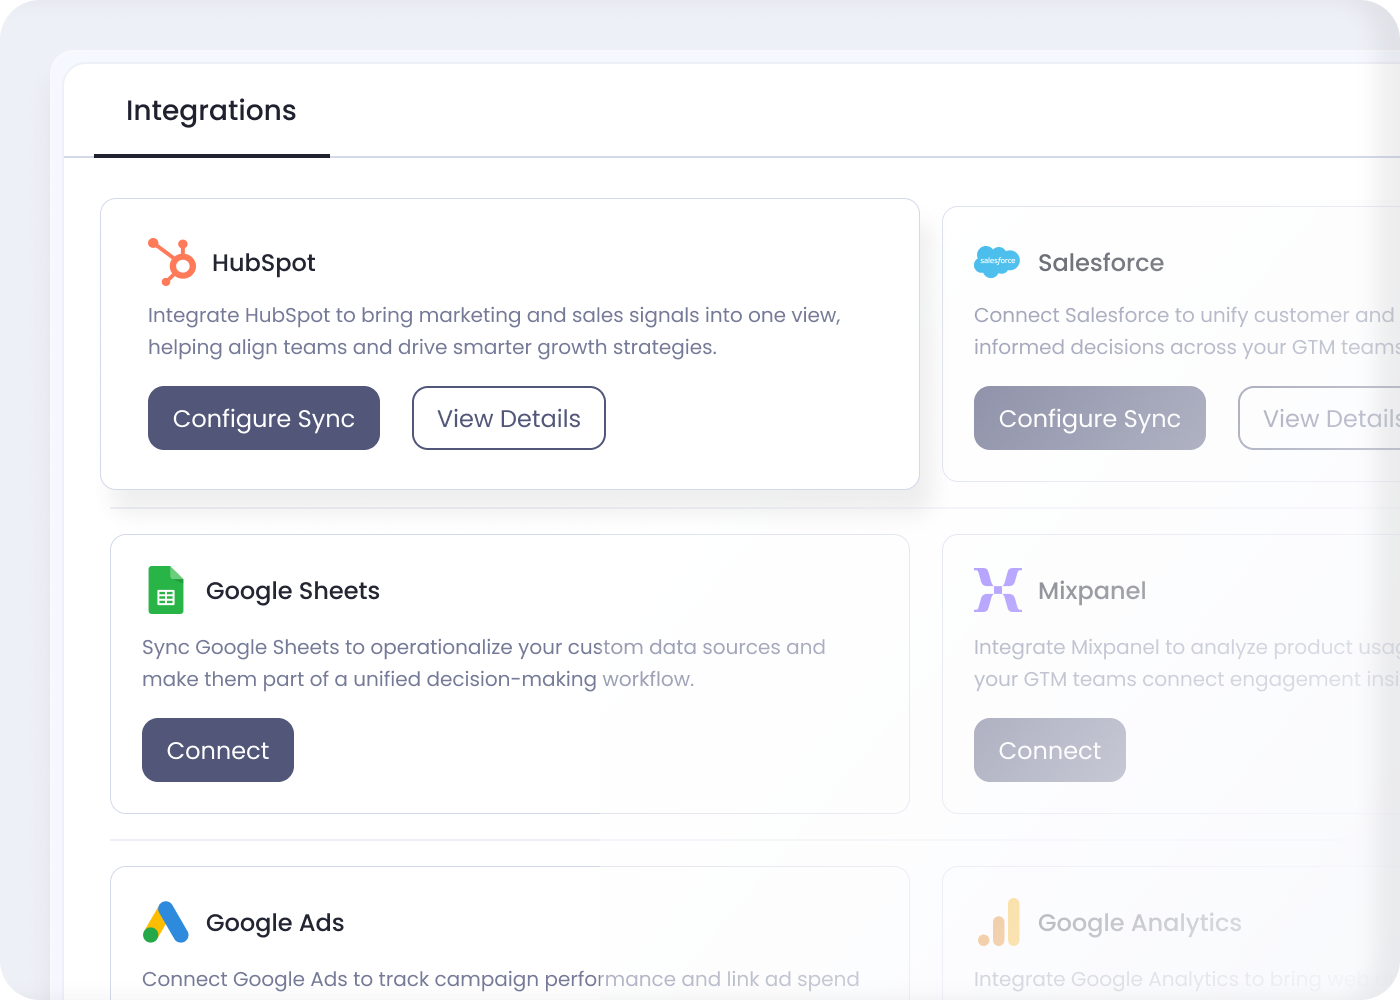Screen dimensions: 1400x1000
Task: Click the Google Analytics bar chart icon
Action: pos(1000,922)
